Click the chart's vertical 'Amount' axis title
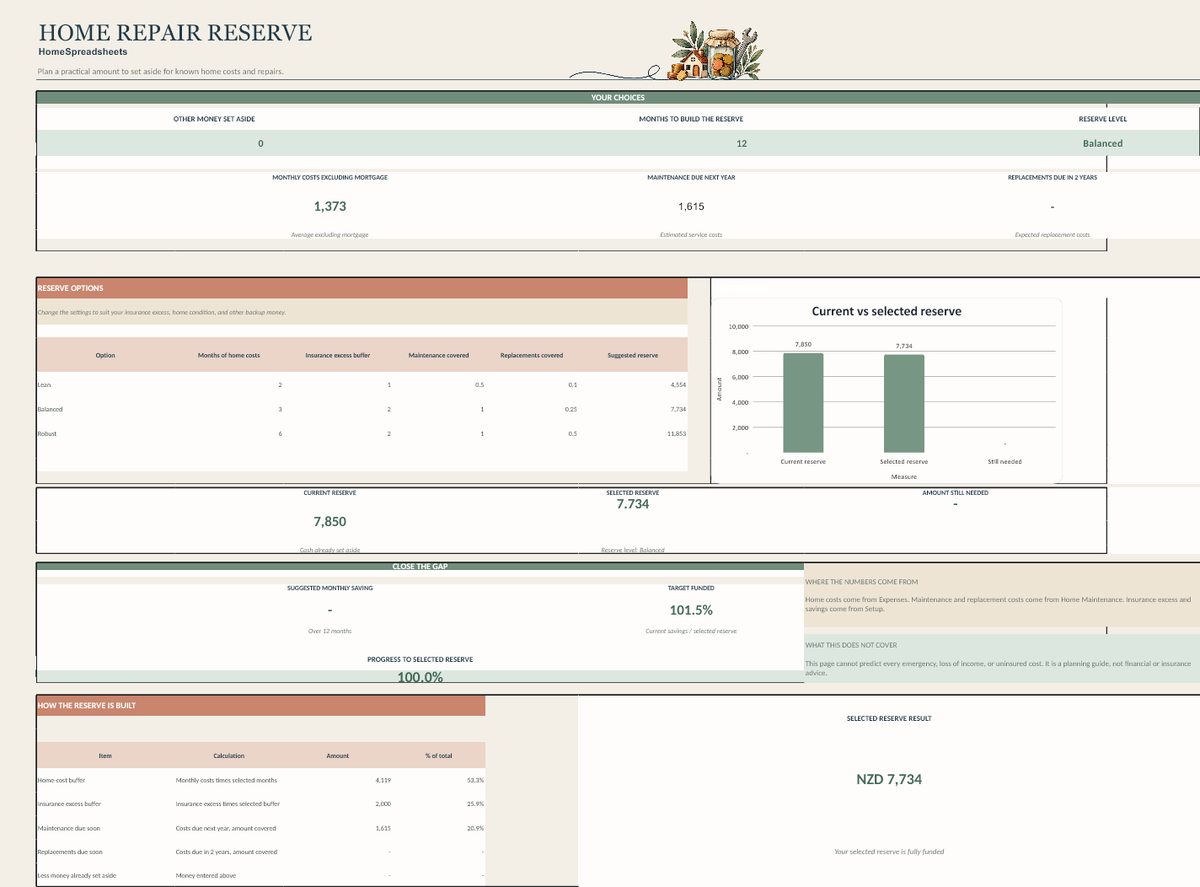The image size is (1200, 887). [x=717, y=389]
